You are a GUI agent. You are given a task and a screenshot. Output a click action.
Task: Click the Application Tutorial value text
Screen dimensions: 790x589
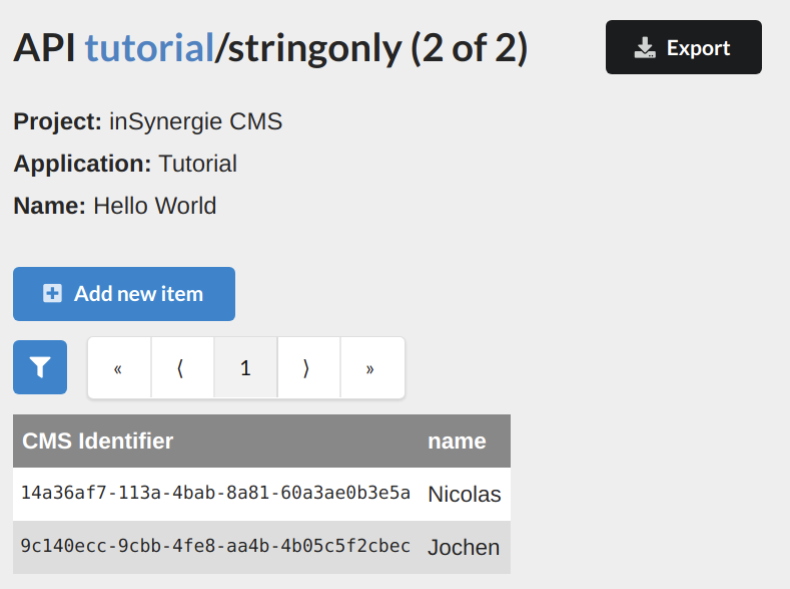pos(198,164)
